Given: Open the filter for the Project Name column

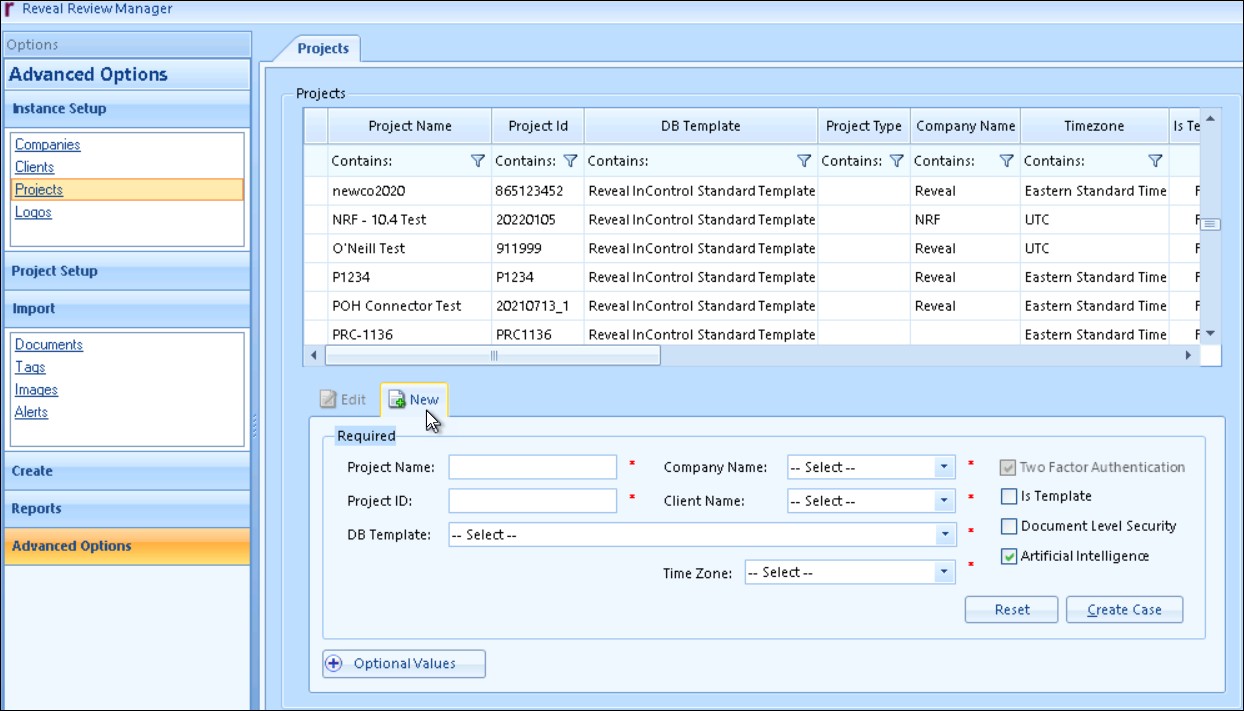Looking at the screenshot, I should click(478, 160).
